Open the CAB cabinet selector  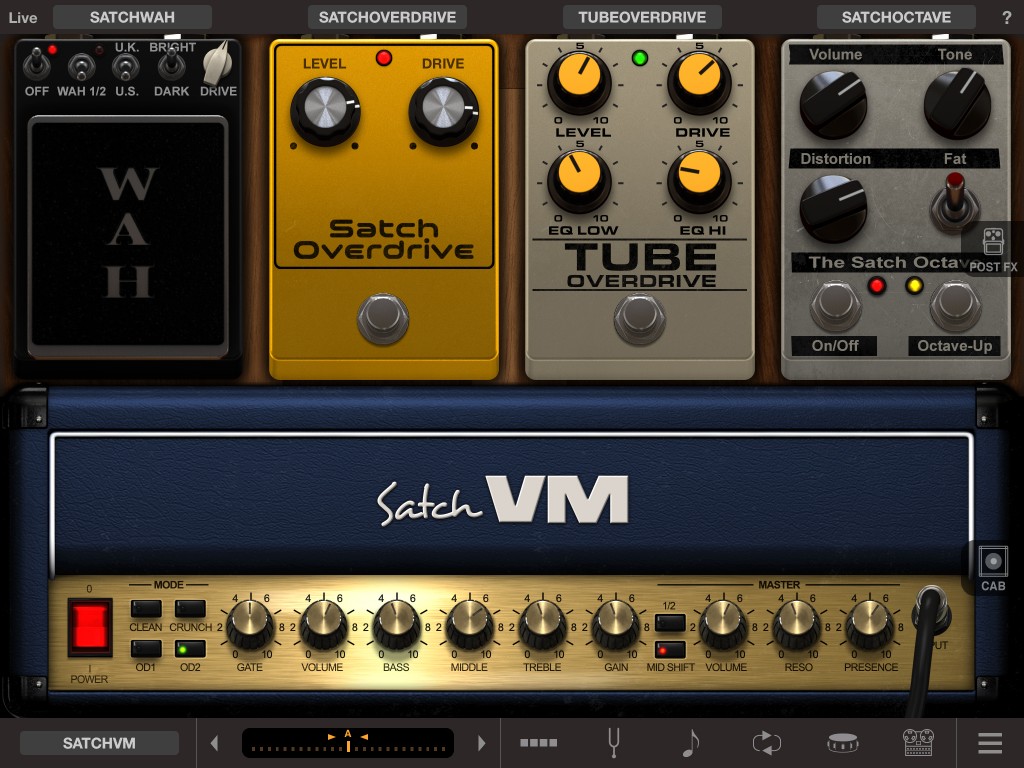coord(993,568)
